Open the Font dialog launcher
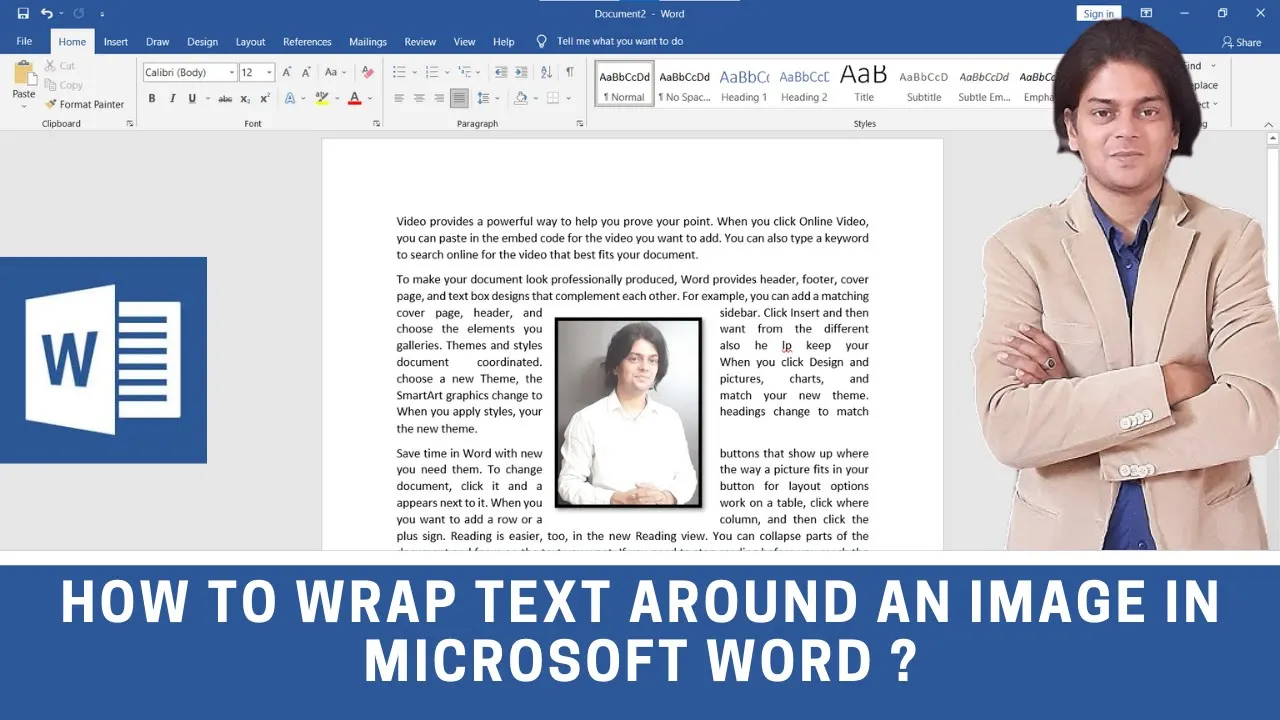 click(x=376, y=124)
